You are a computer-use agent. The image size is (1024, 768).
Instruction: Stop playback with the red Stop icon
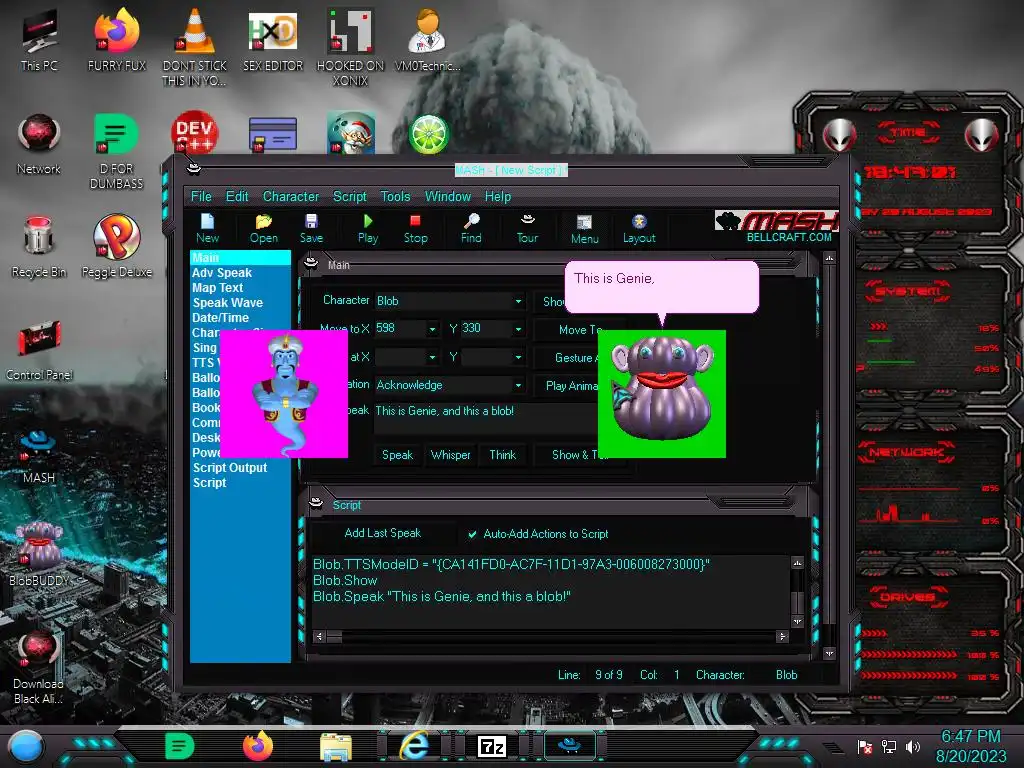click(415, 229)
